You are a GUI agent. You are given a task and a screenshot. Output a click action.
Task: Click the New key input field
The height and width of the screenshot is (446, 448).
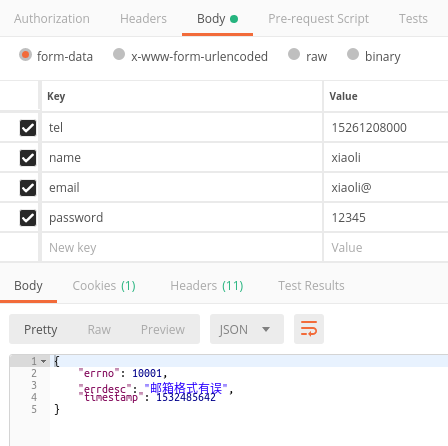182,247
